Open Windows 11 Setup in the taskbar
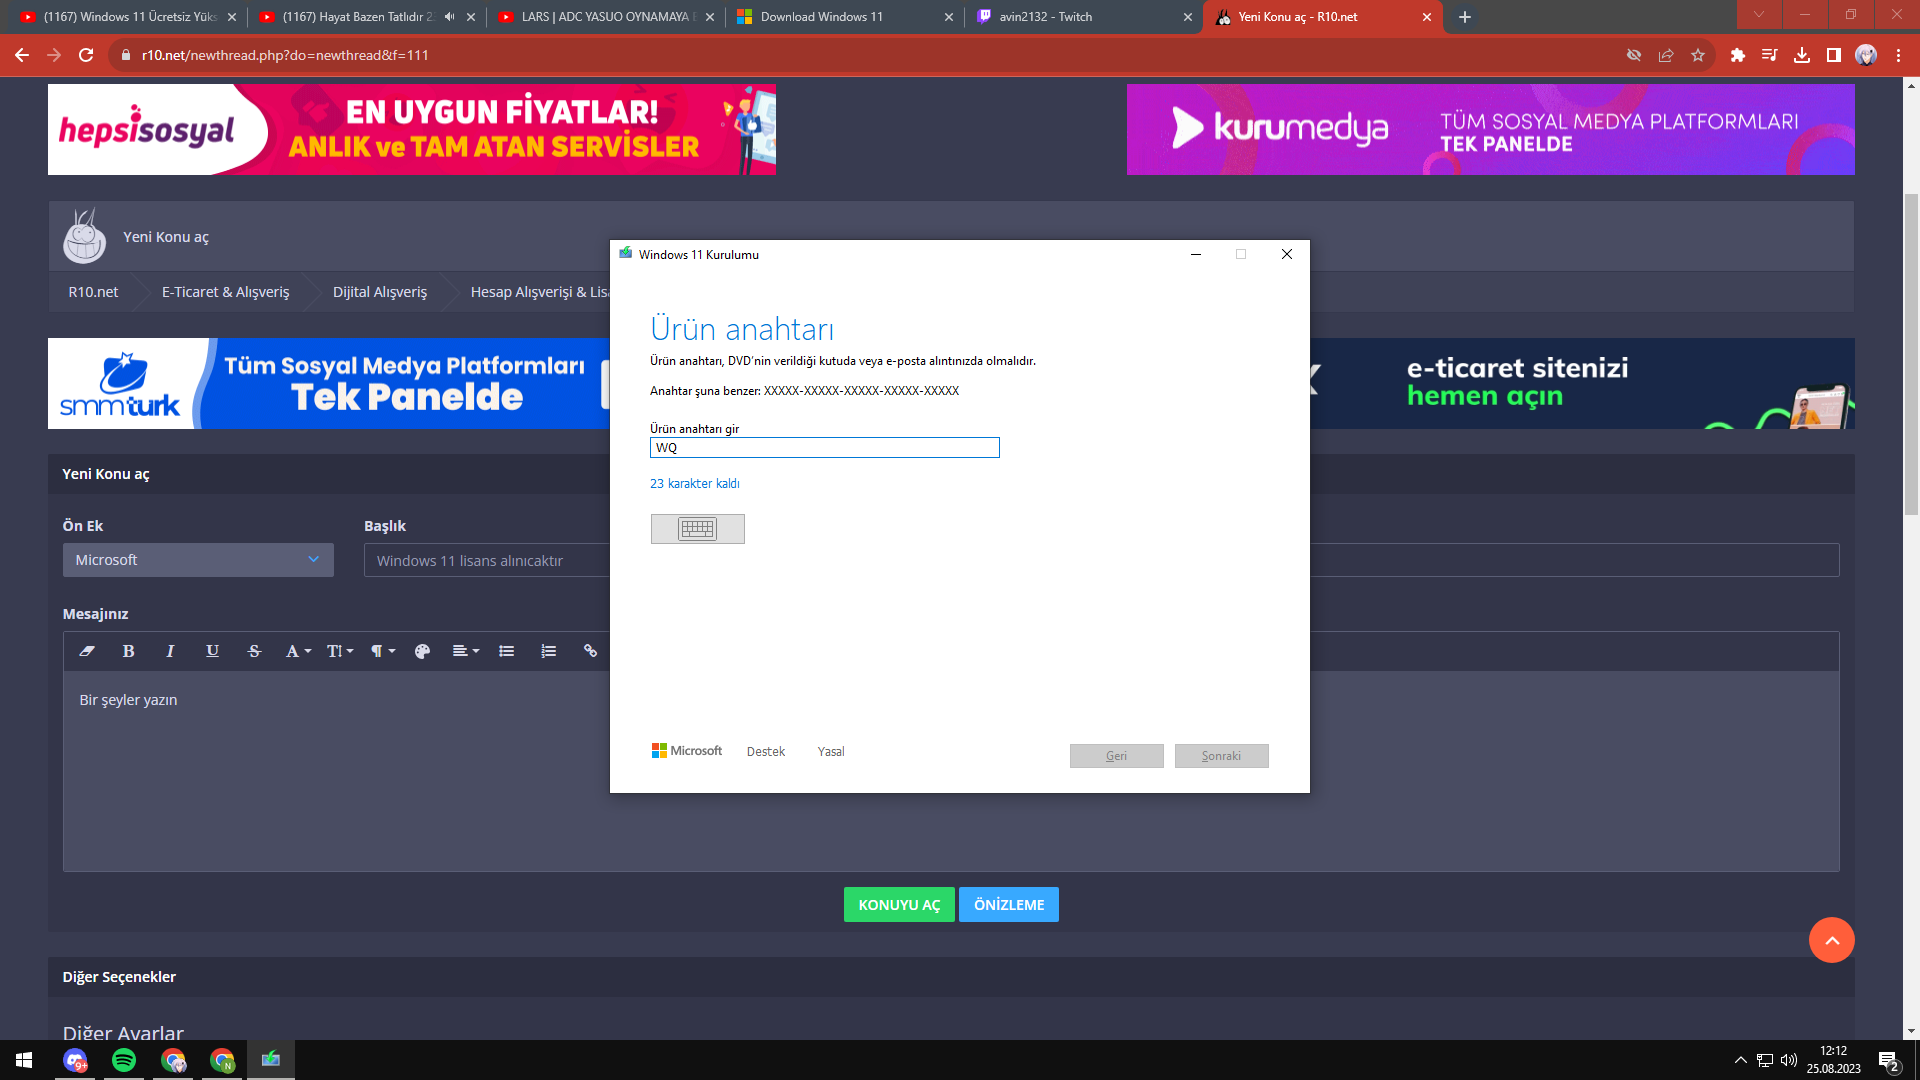This screenshot has height=1080, width=1920. click(x=271, y=1060)
